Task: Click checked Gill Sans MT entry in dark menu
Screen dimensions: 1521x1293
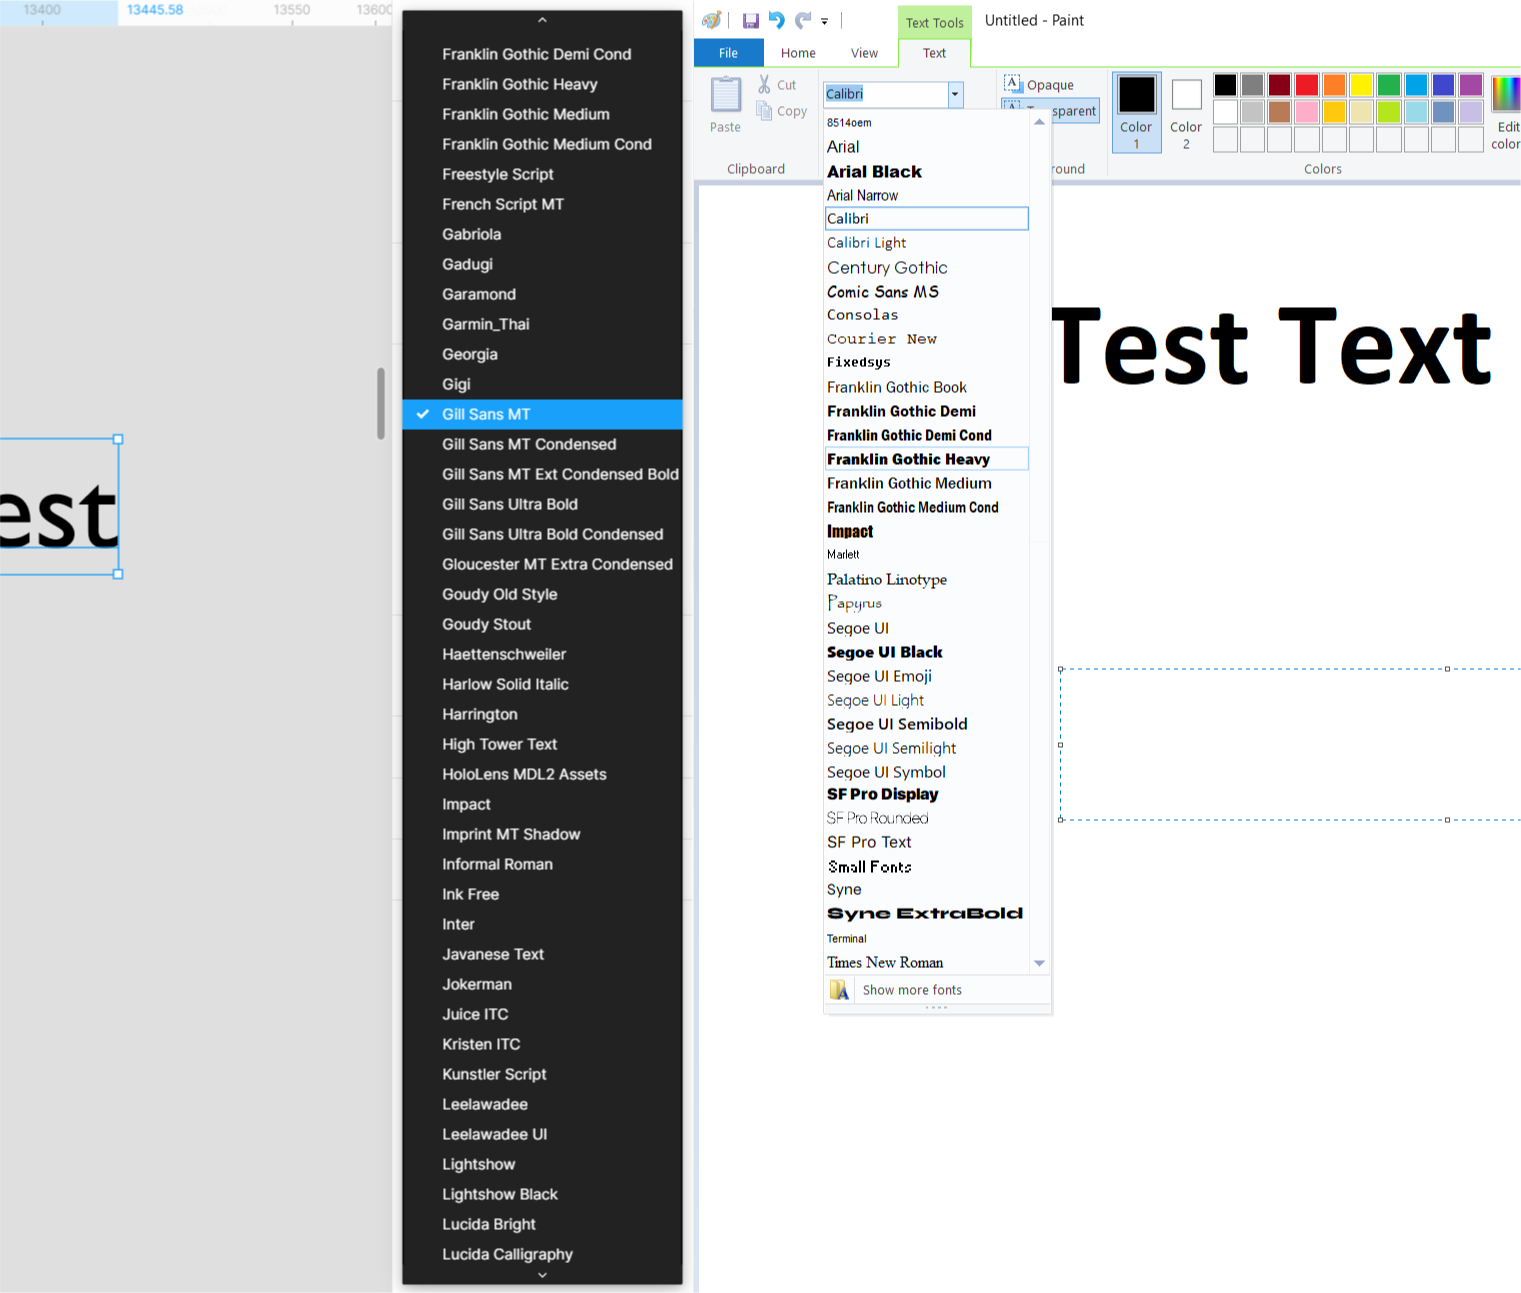Action: pos(542,414)
